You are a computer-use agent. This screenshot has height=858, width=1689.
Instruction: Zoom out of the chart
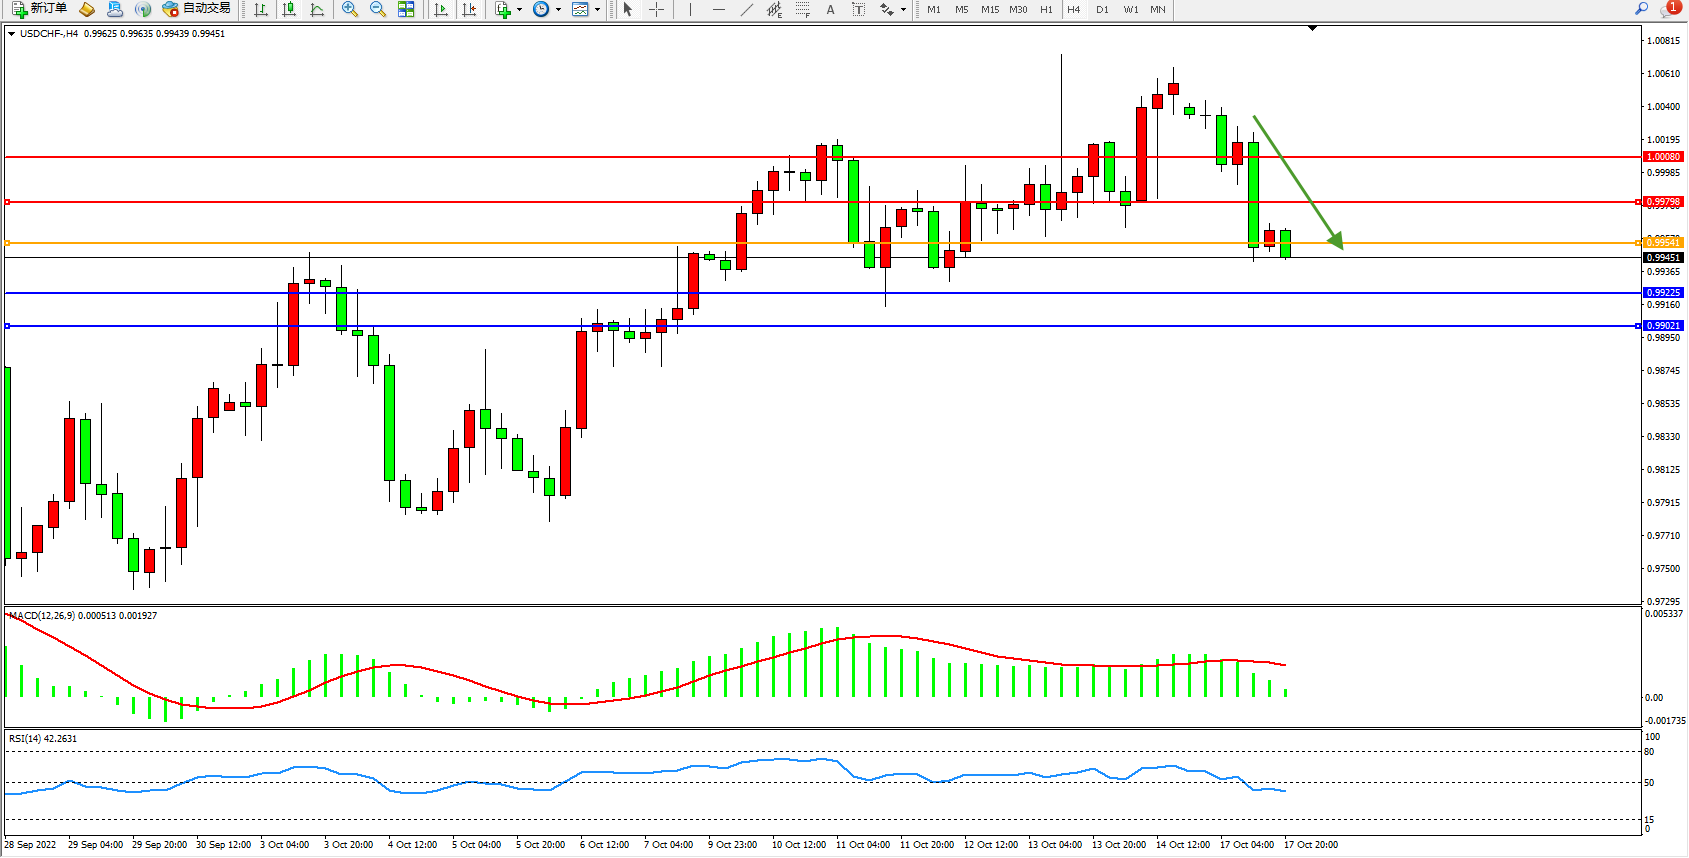[x=378, y=9]
